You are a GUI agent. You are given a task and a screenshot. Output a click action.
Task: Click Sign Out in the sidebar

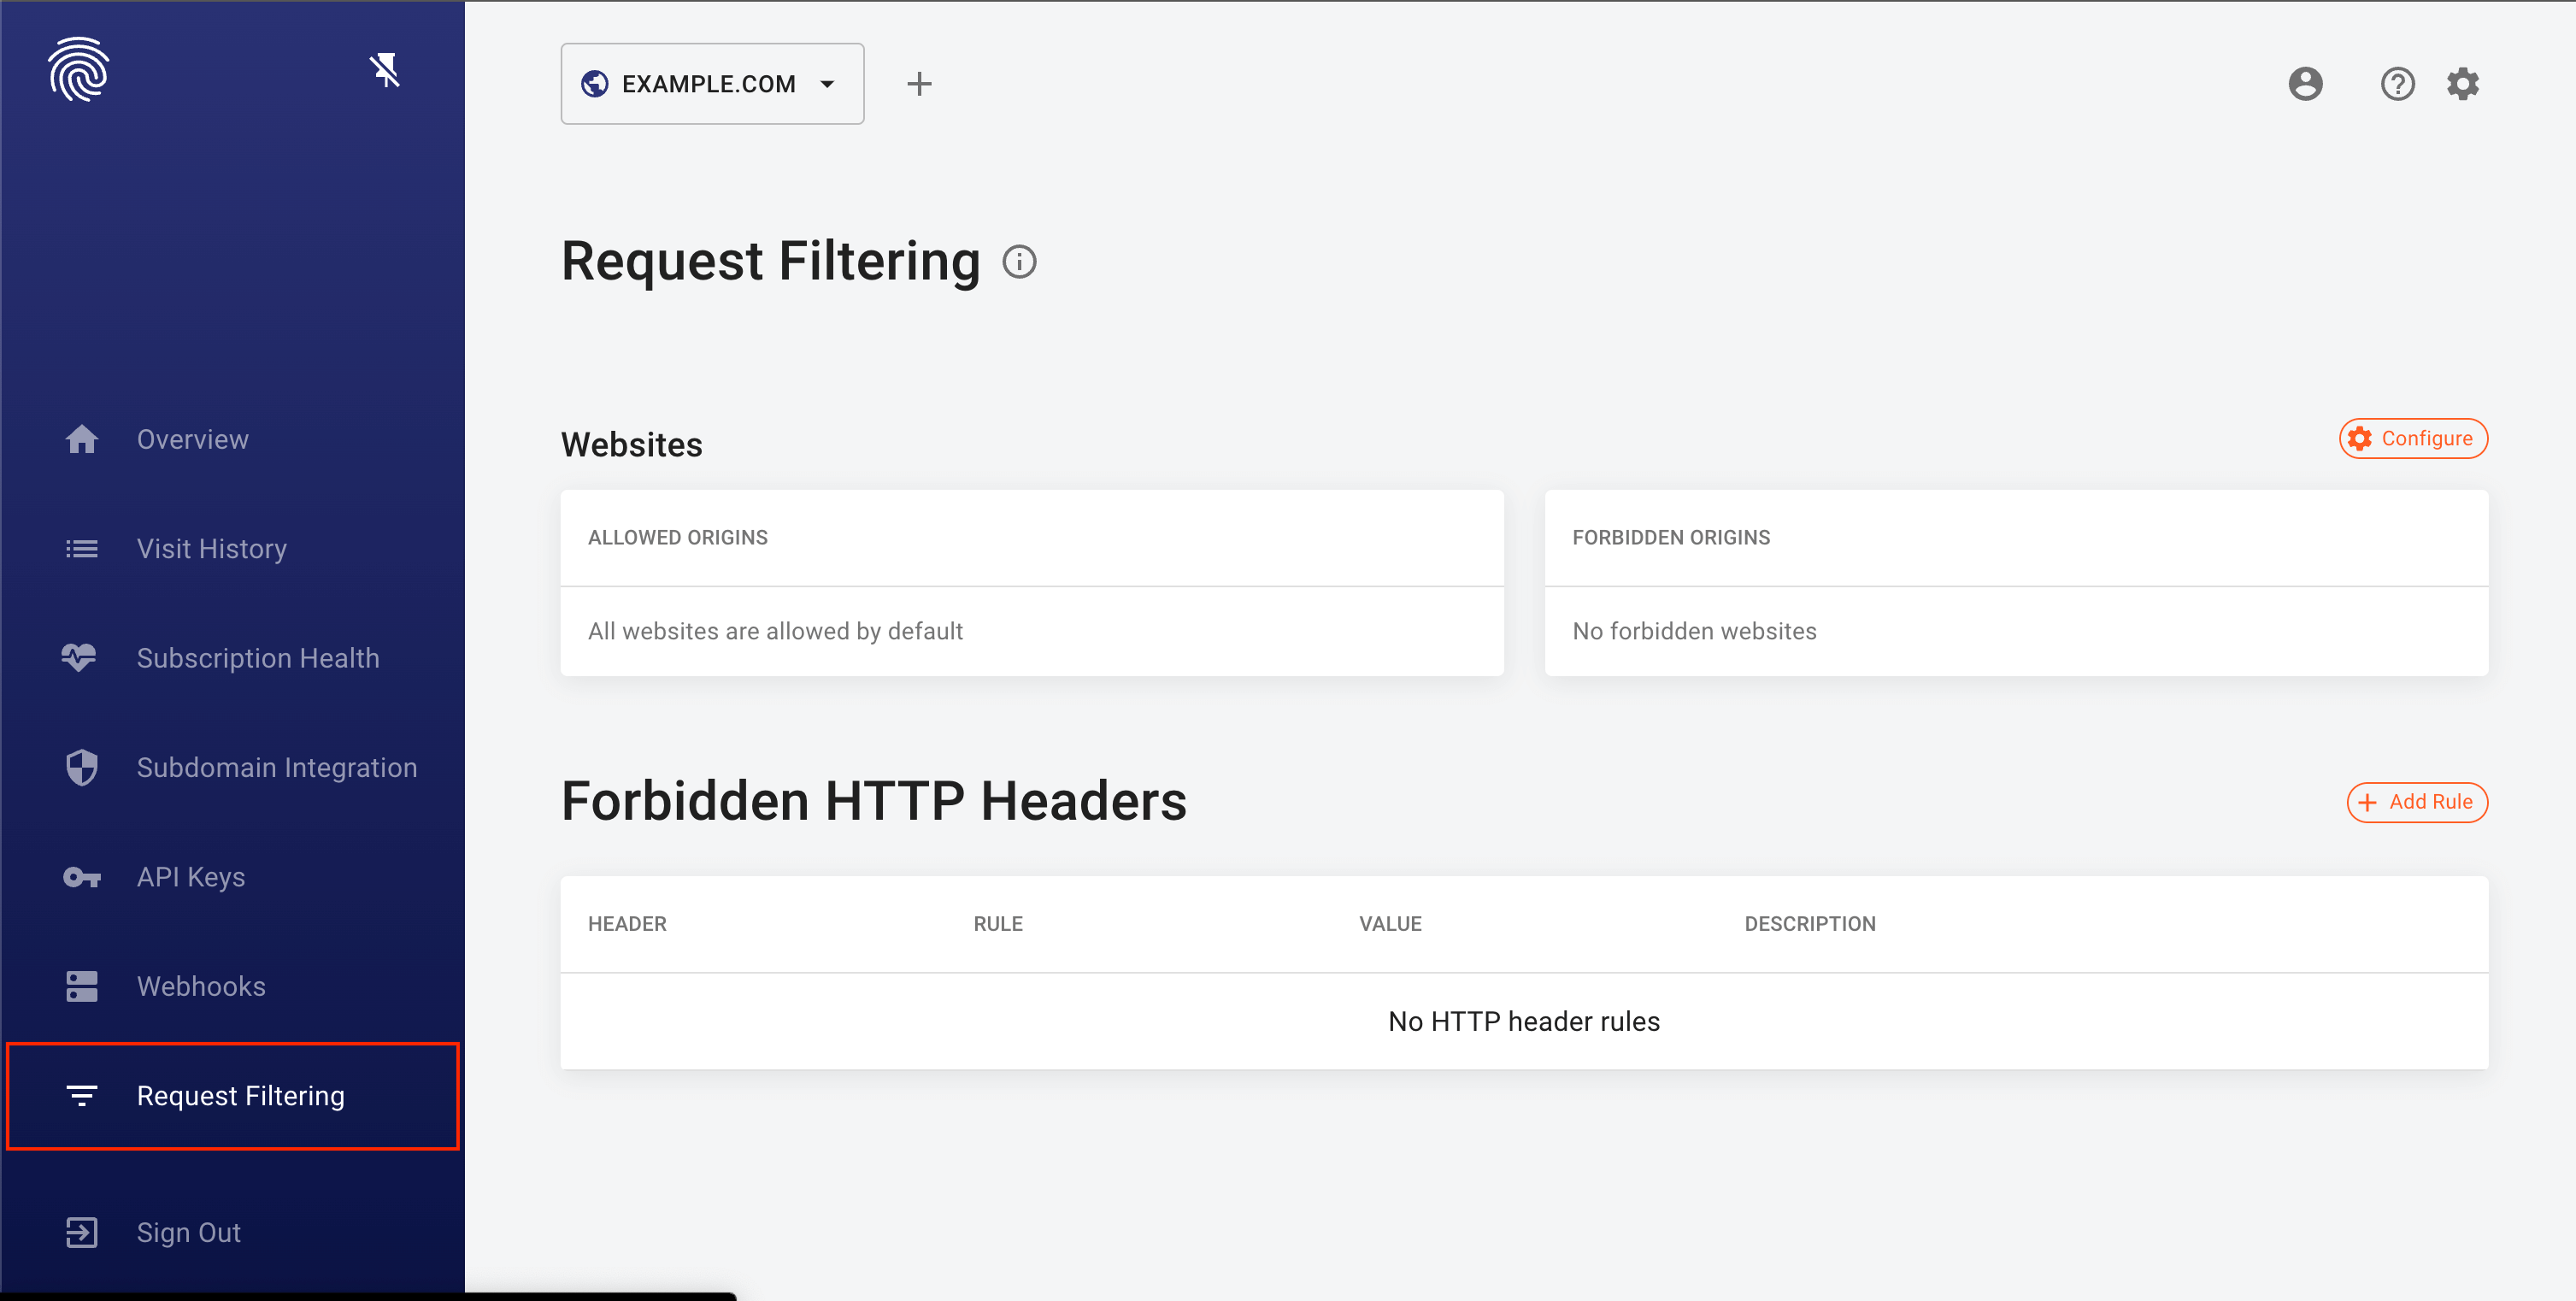coord(188,1231)
